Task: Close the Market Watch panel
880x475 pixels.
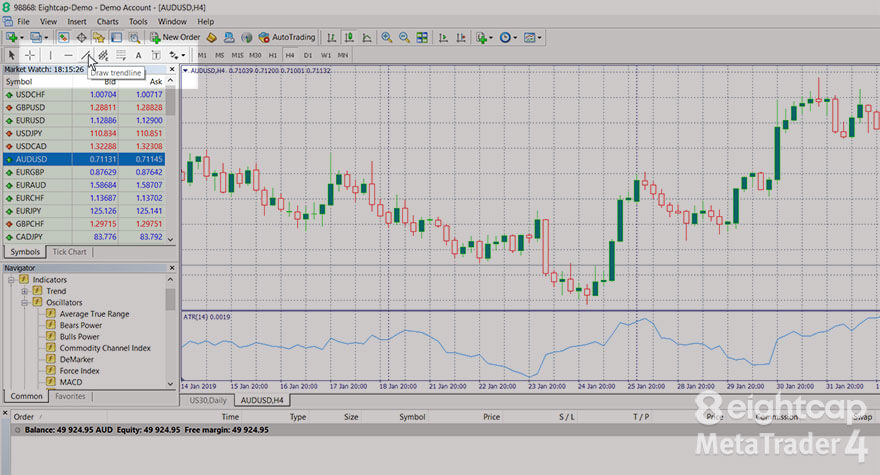Action: (x=172, y=69)
